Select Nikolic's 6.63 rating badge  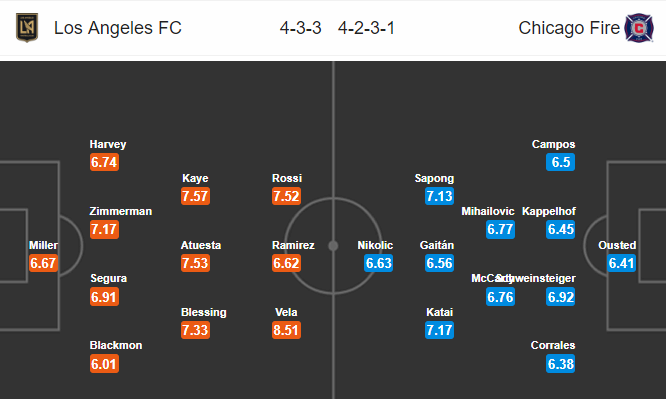pyautogui.click(x=378, y=263)
